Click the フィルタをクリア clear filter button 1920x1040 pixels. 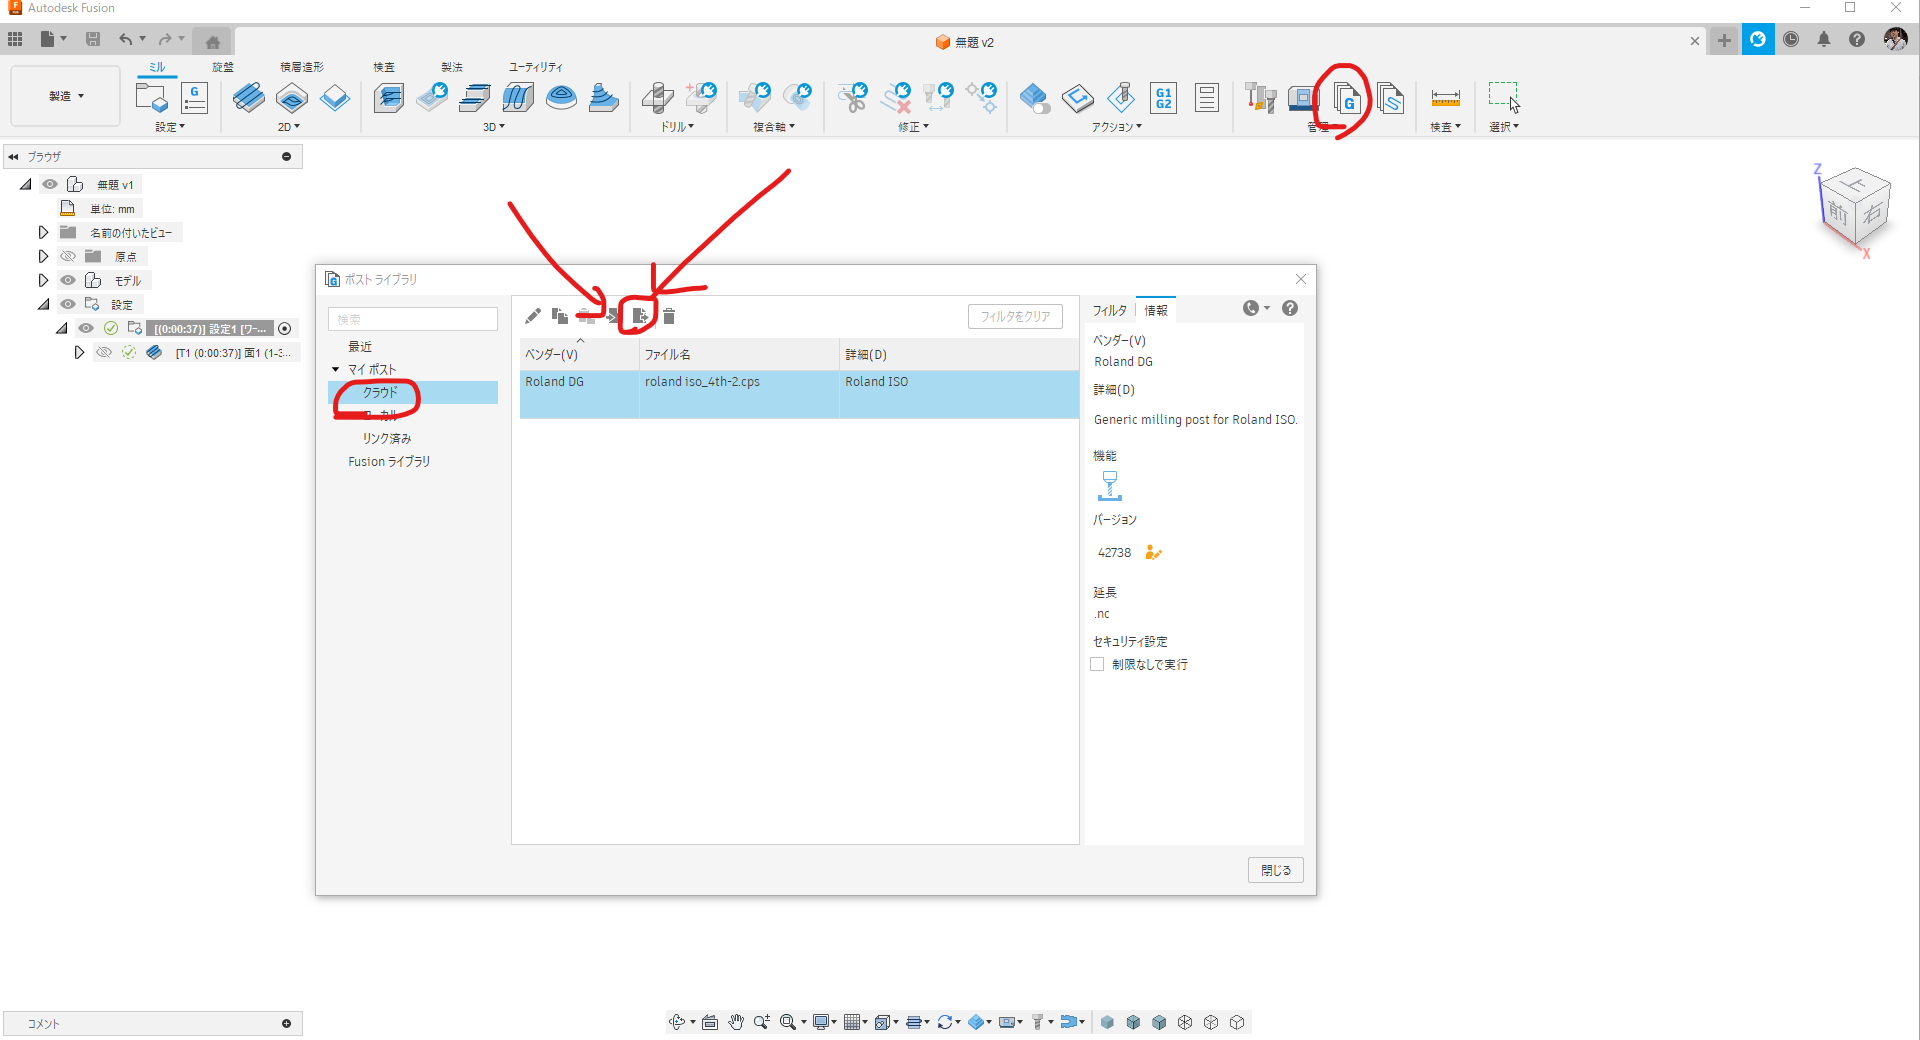pos(1015,316)
